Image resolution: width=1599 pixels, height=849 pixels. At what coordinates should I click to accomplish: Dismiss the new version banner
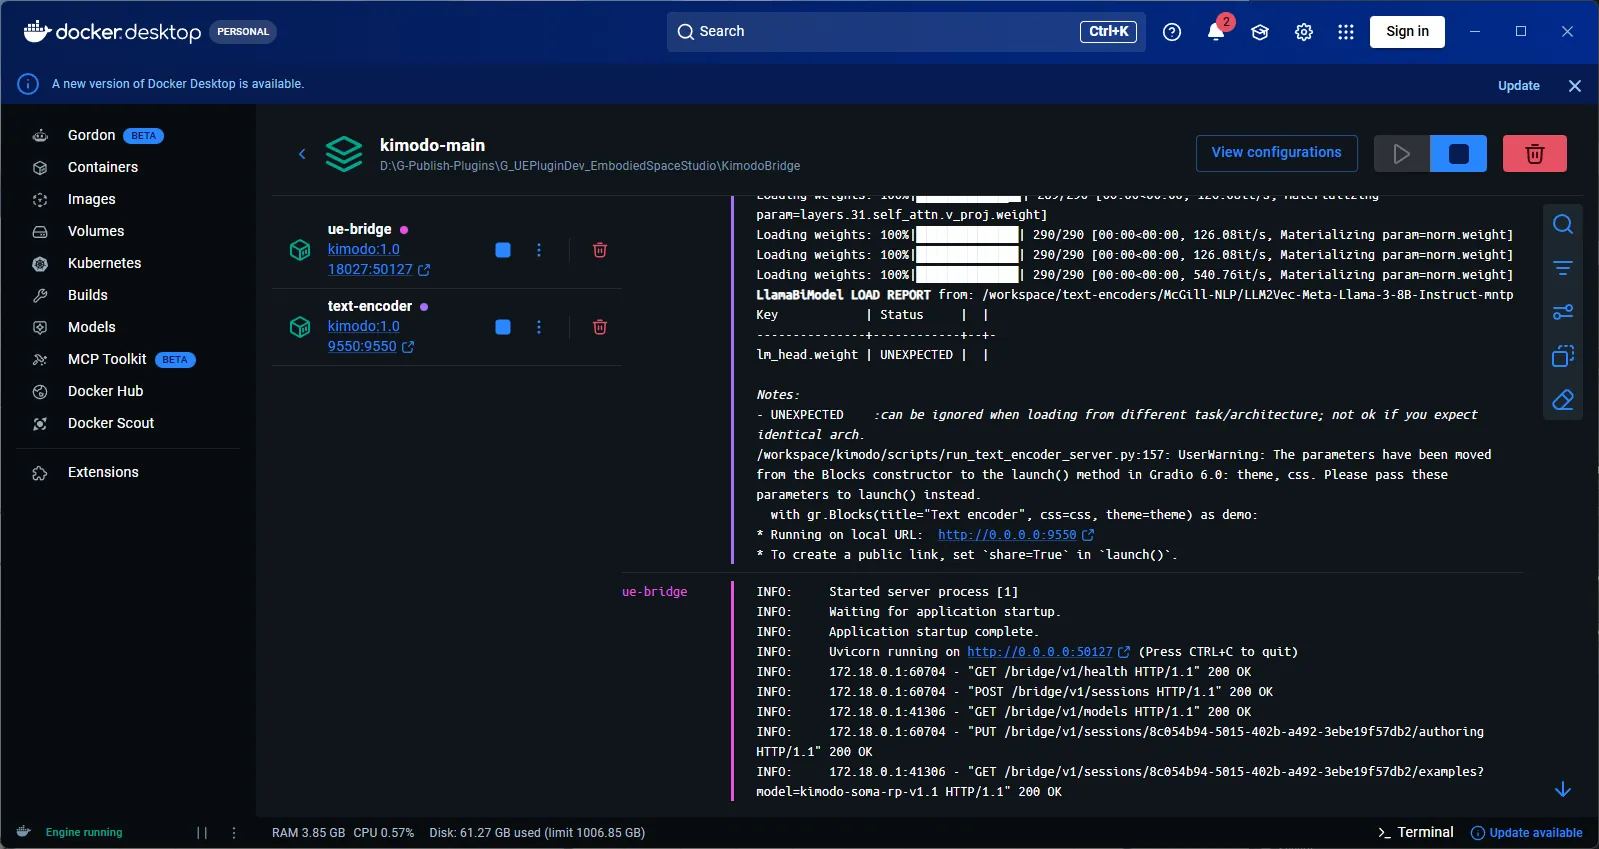(1575, 86)
